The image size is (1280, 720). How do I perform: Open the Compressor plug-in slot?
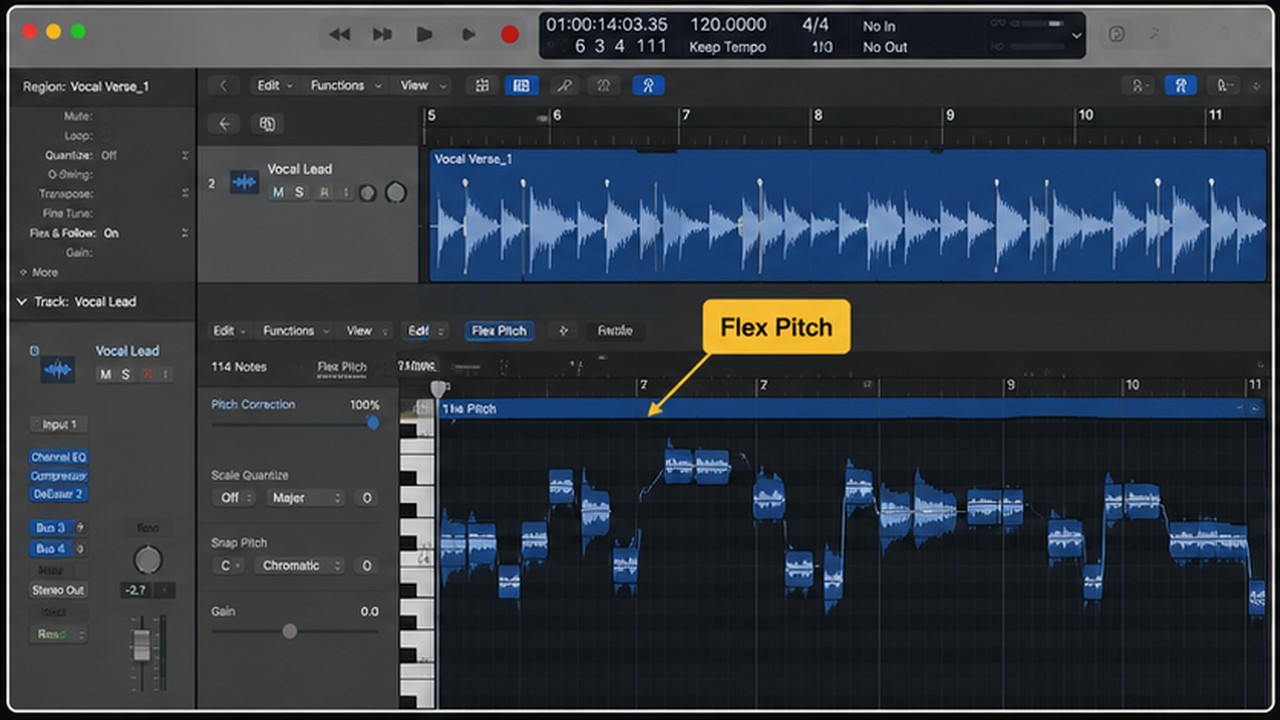click(x=58, y=476)
